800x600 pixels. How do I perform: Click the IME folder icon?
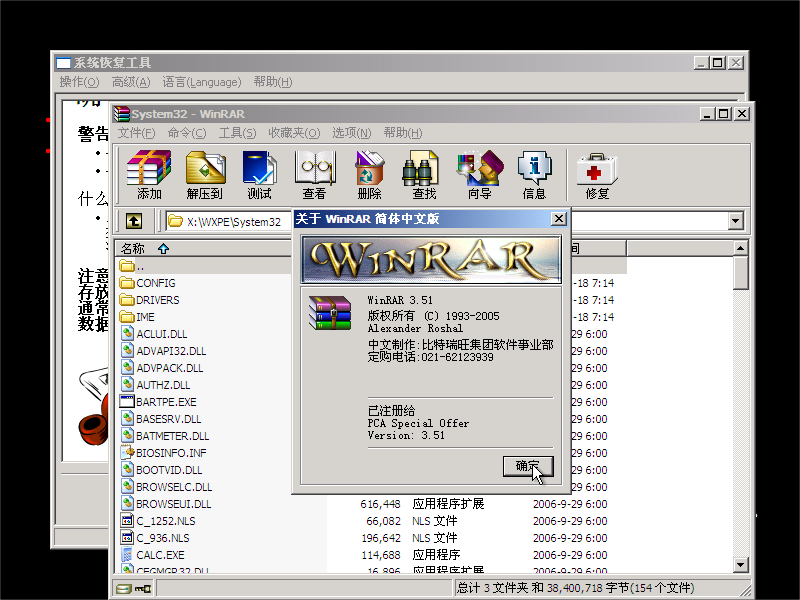click(127, 316)
